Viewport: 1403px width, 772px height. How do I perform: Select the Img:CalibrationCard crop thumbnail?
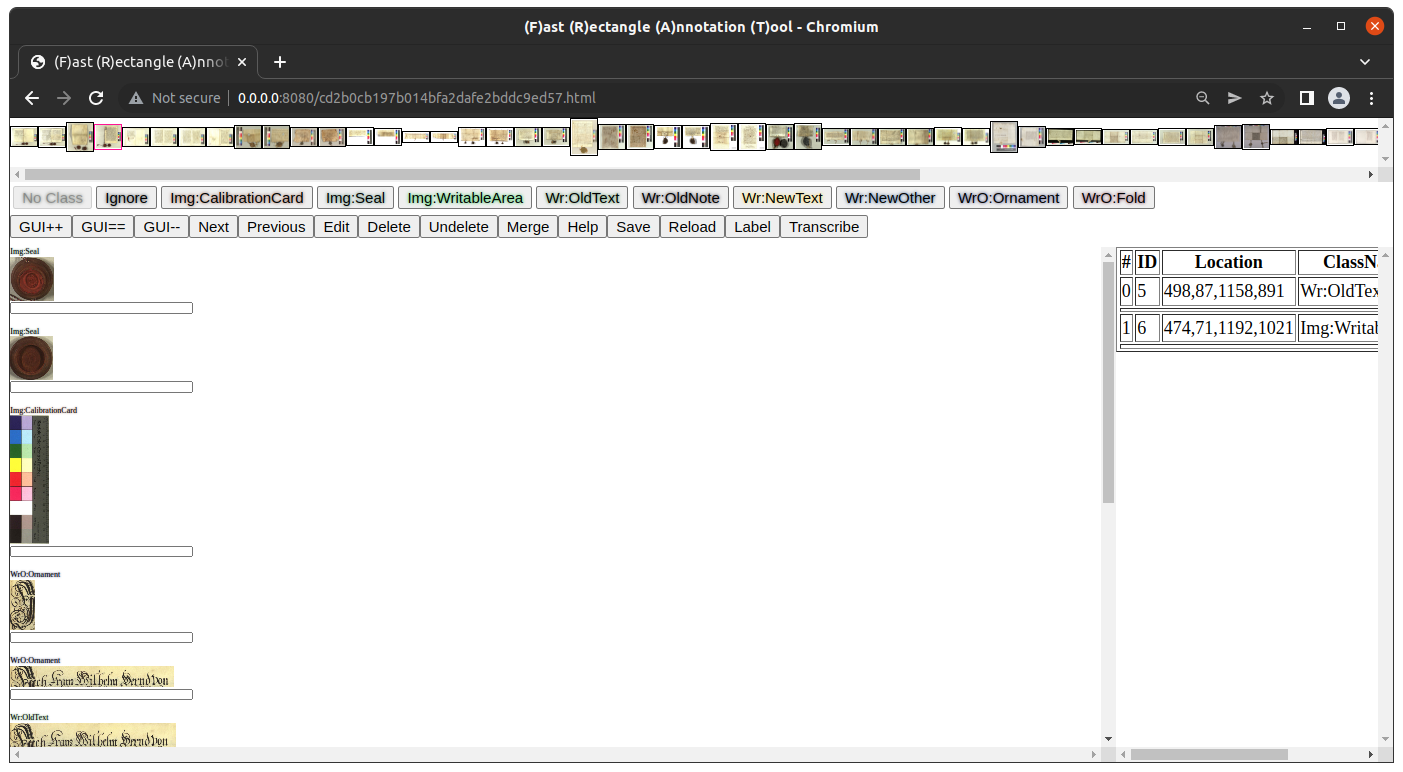coord(29,480)
